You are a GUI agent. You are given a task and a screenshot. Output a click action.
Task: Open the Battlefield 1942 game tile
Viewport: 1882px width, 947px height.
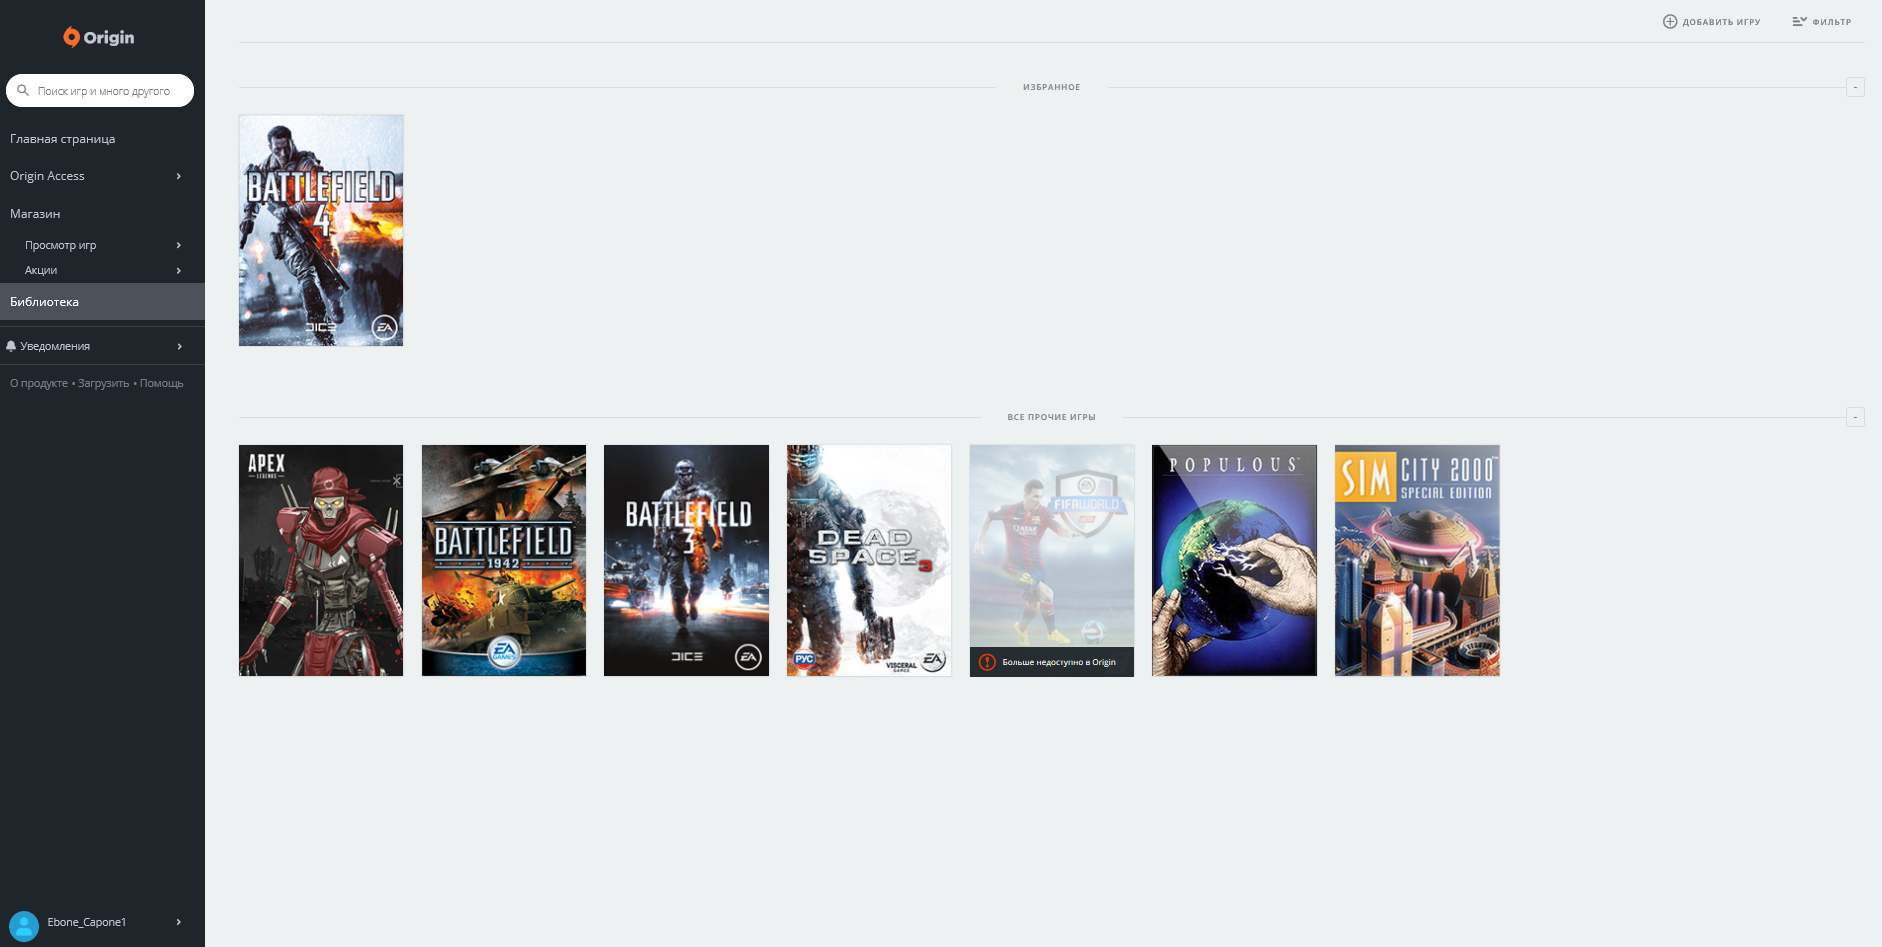504,560
